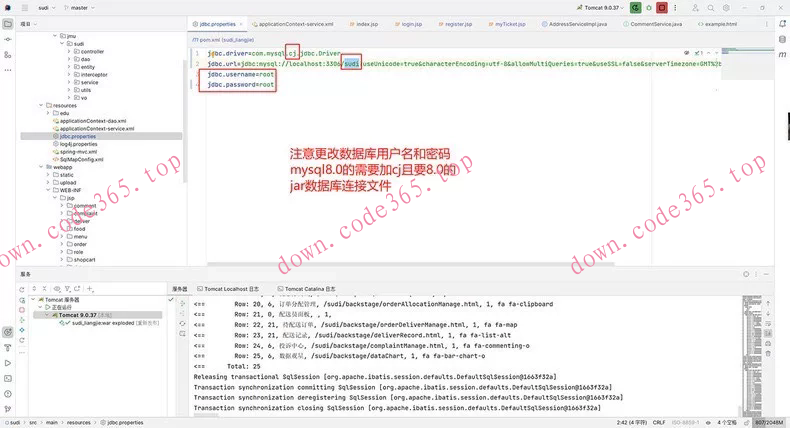
Task: Toggle the Project folder tool window
Action: 7,23
